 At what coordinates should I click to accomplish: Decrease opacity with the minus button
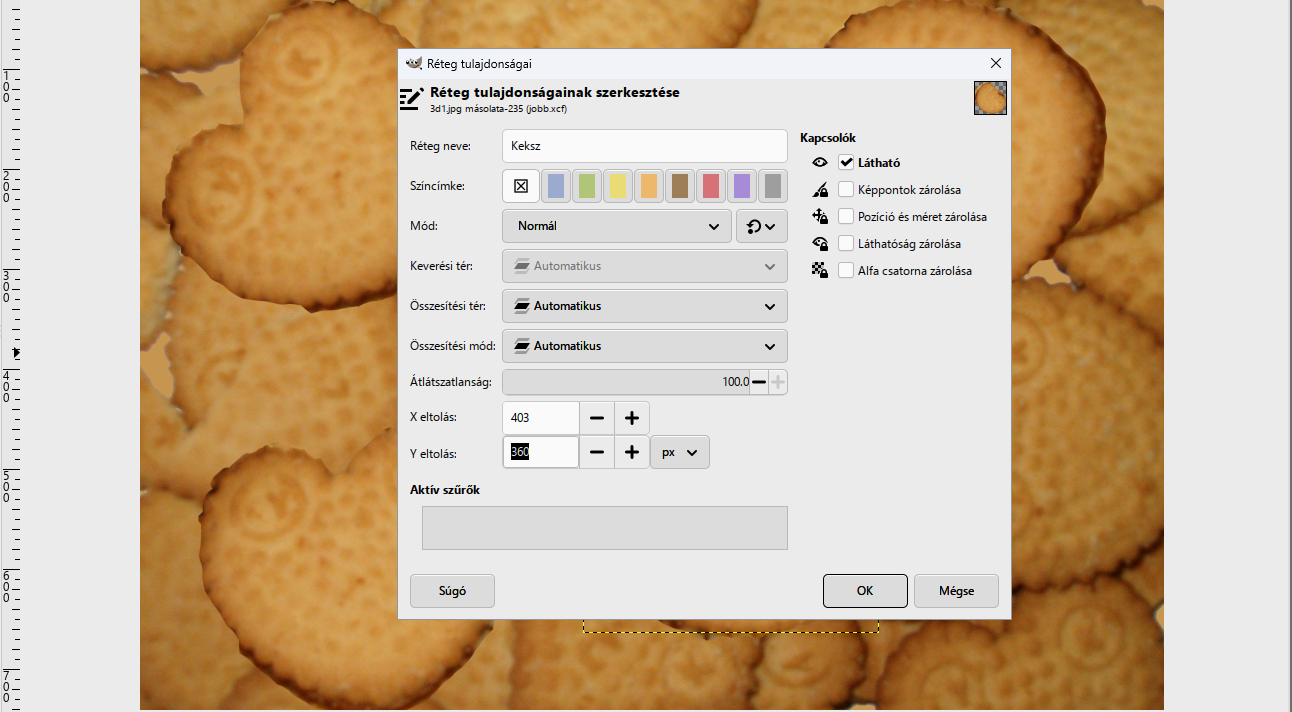(x=759, y=382)
